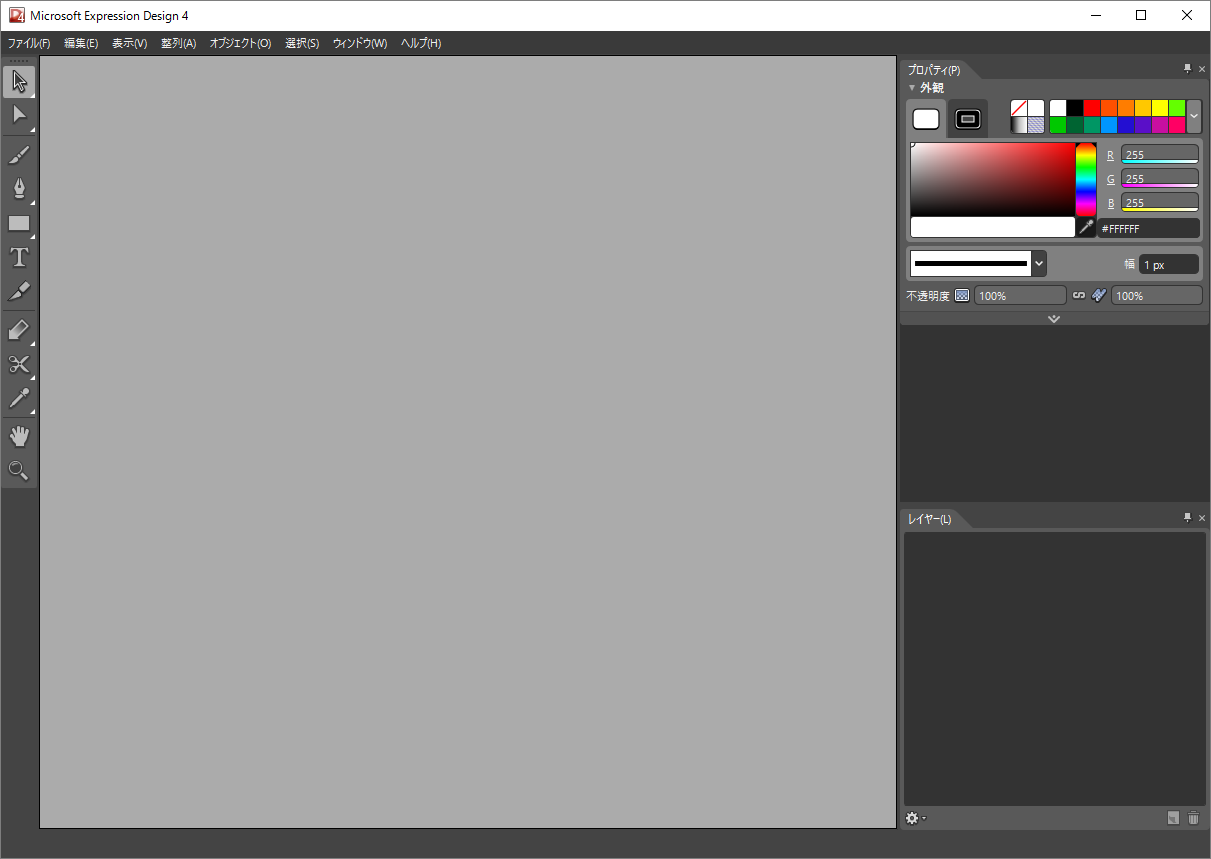Click inside the color saturation picker area
This screenshot has width=1211, height=859.
click(x=992, y=179)
